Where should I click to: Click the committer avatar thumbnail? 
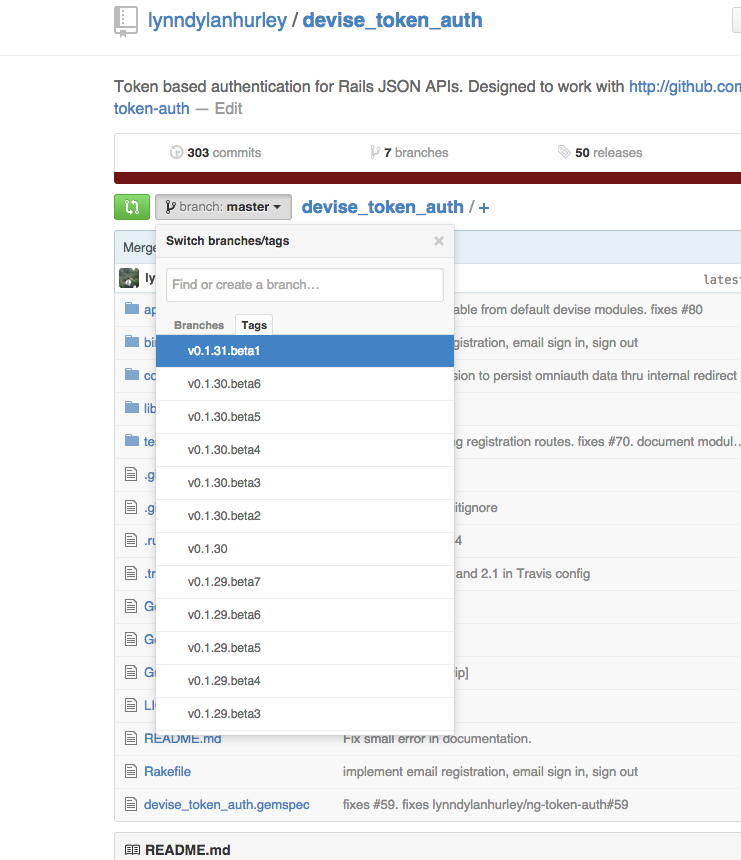pyautogui.click(x=129, y=278)
